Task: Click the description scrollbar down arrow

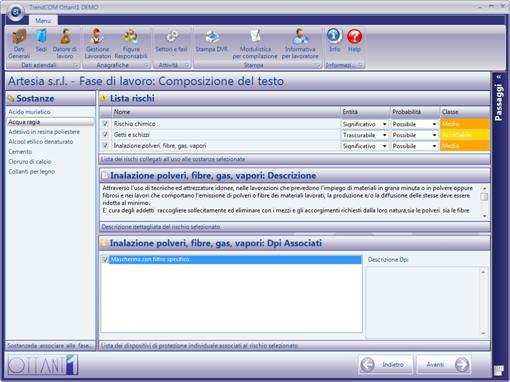Action: (x=484, y=216)
